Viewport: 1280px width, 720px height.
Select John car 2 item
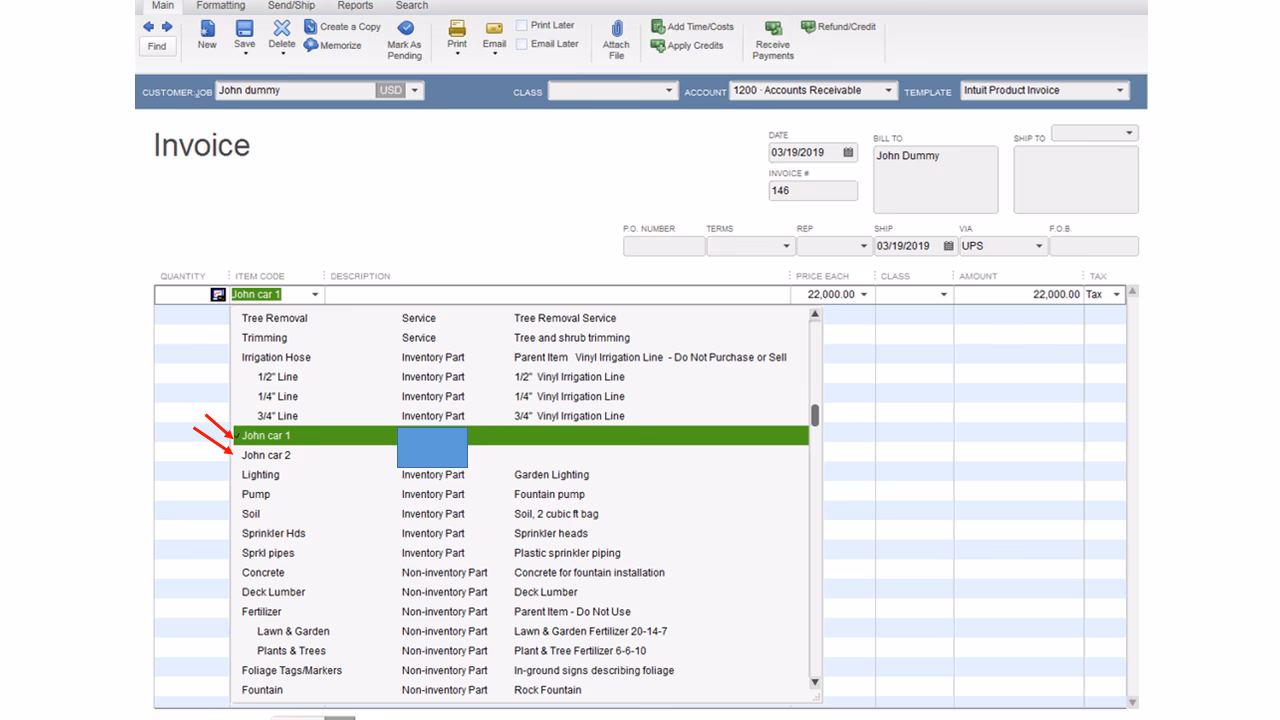520,455
